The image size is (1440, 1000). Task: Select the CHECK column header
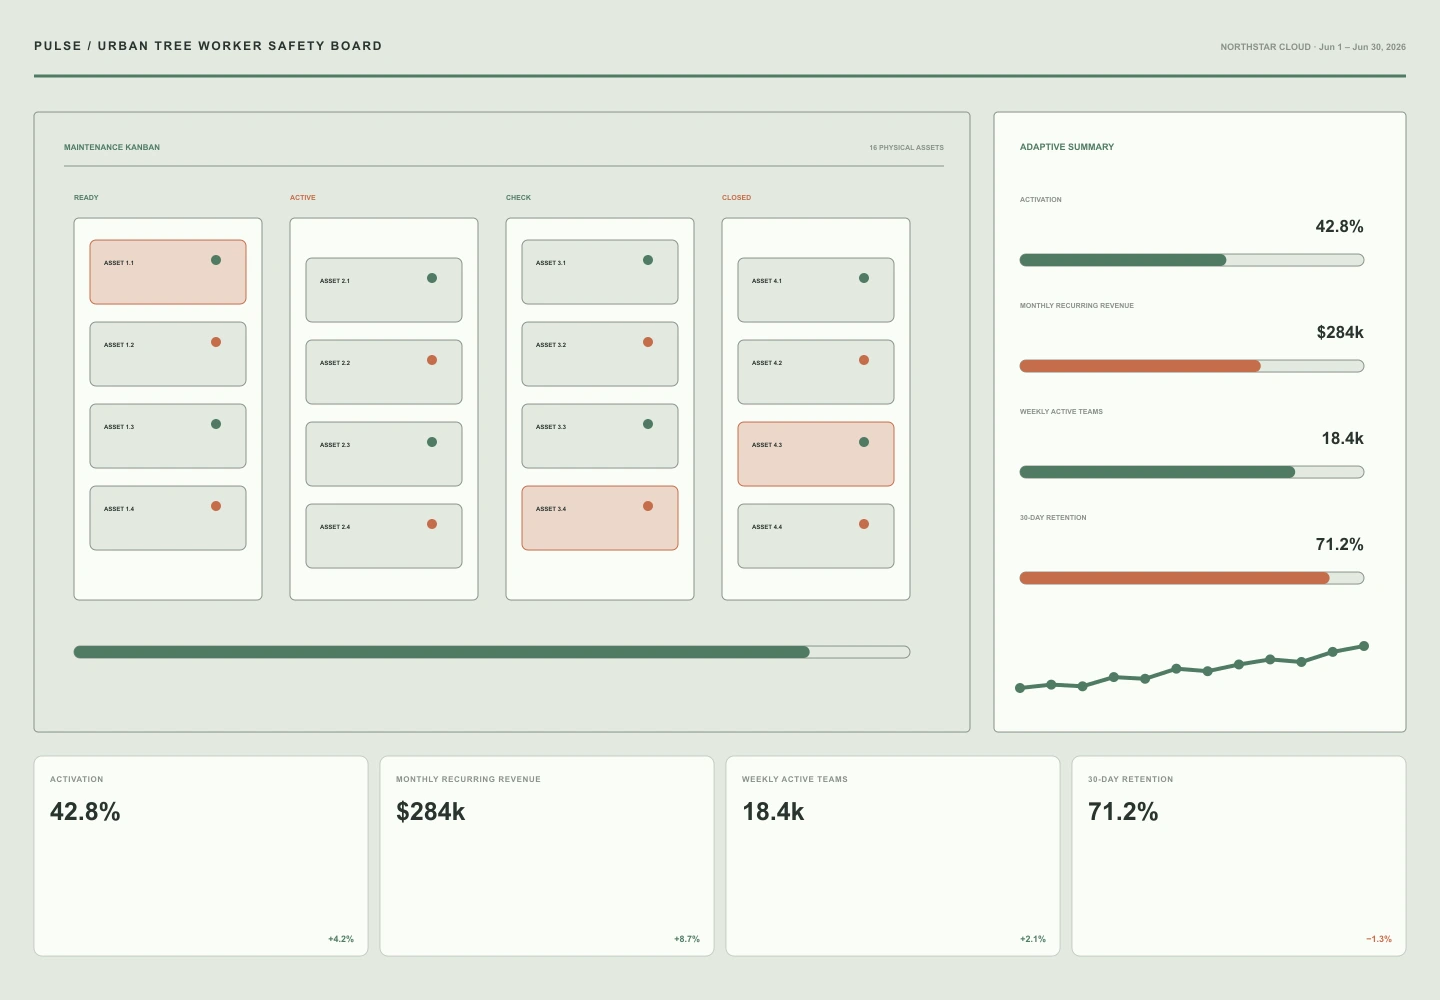[518, 198]
